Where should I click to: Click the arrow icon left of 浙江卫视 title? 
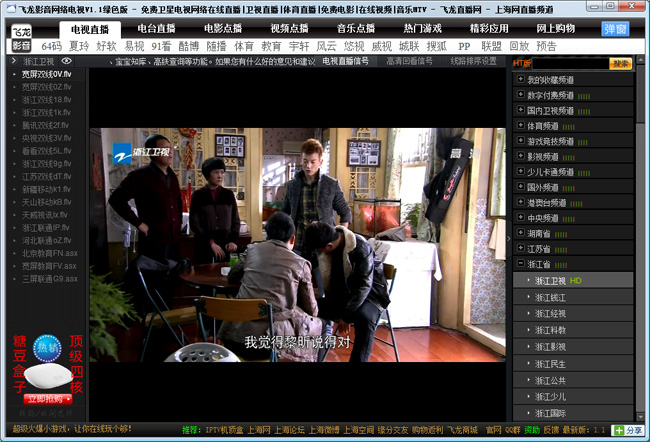(x=13, y=61)
